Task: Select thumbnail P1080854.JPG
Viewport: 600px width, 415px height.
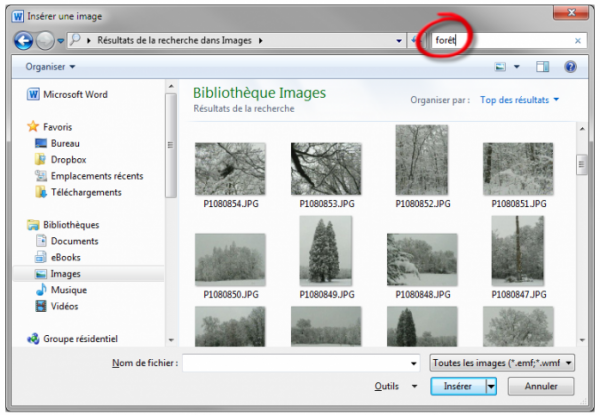Action: click(229, 168)
